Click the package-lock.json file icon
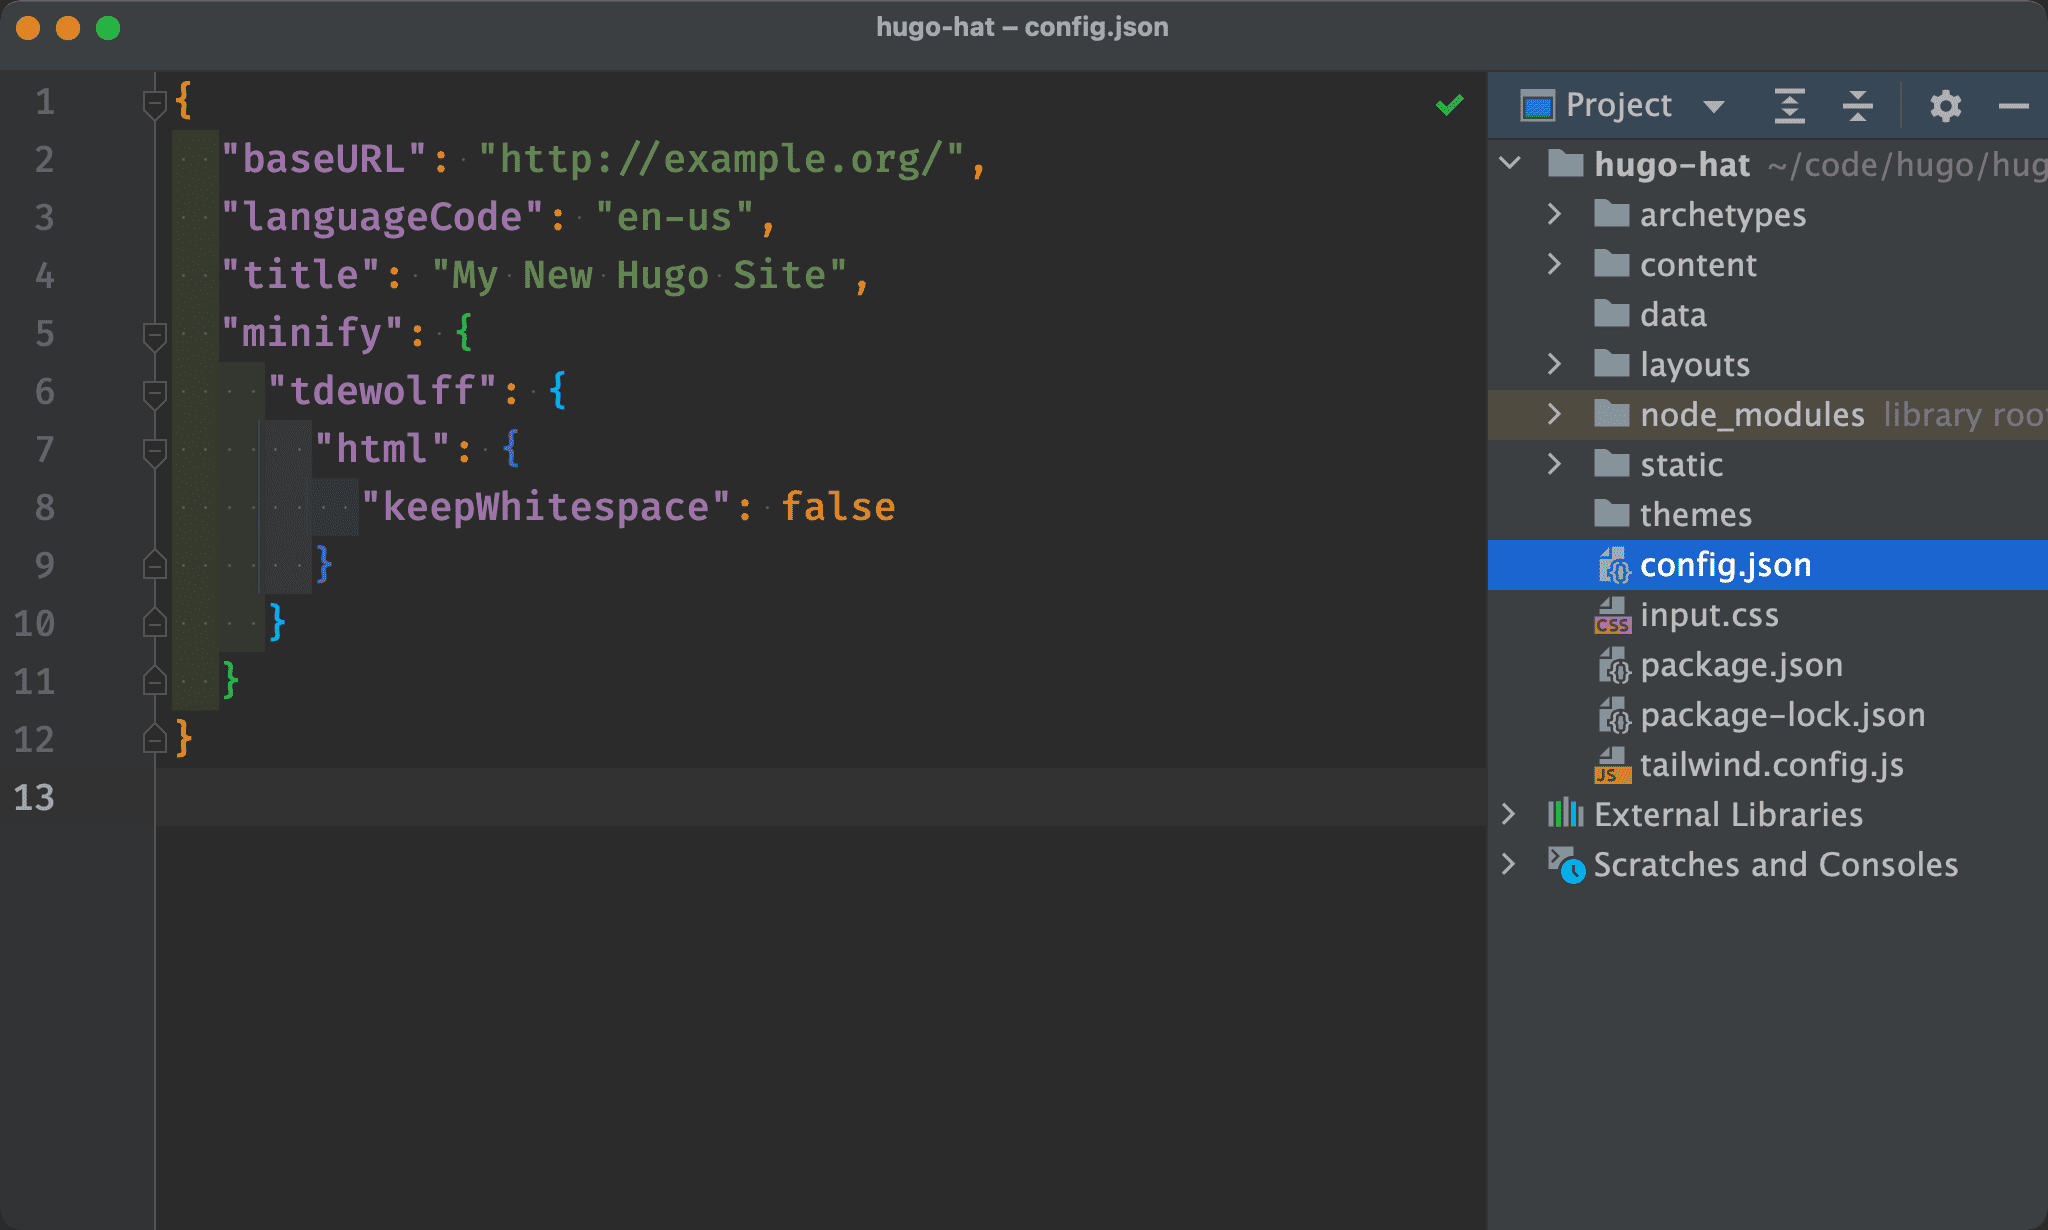This screenshot has width=2048, height=1230. click(1613, 715)
